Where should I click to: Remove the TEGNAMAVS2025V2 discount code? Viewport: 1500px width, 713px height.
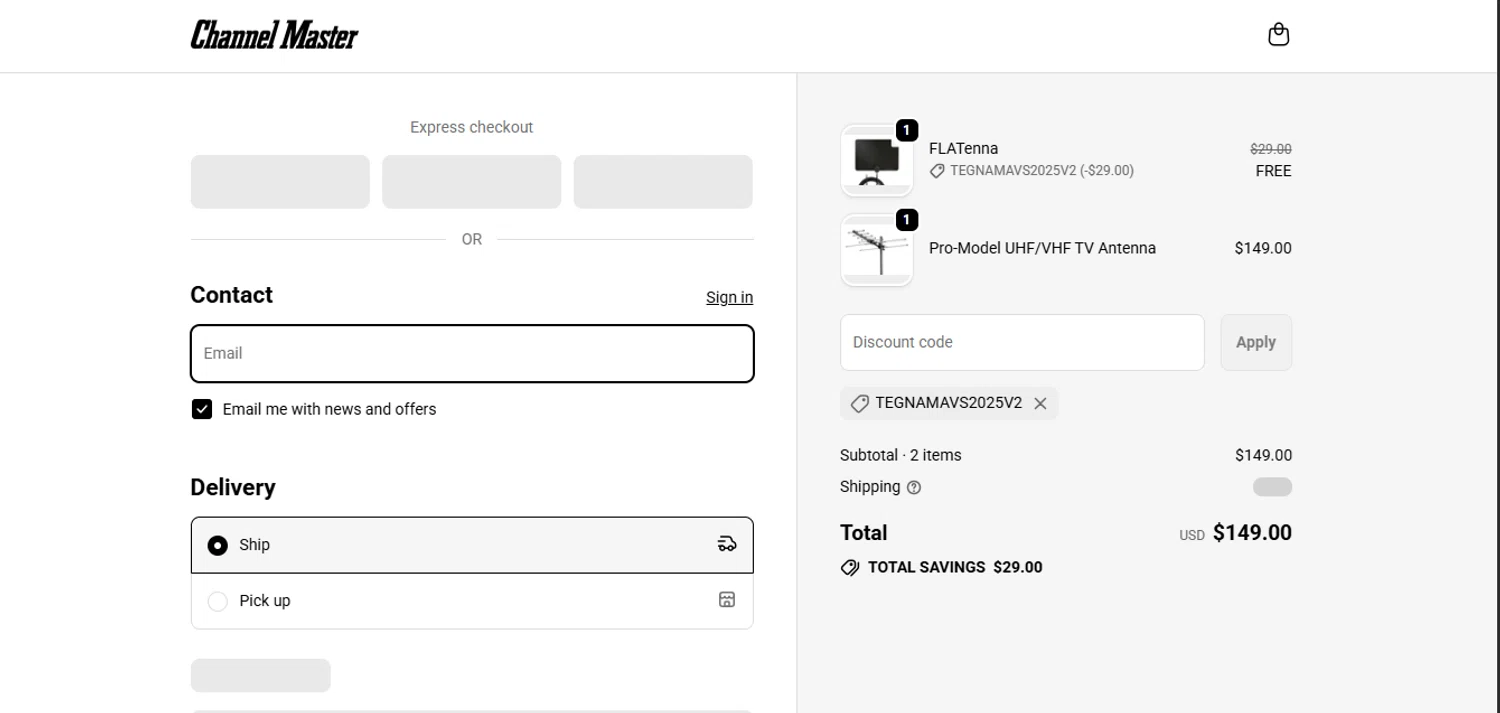[1040, 404]
